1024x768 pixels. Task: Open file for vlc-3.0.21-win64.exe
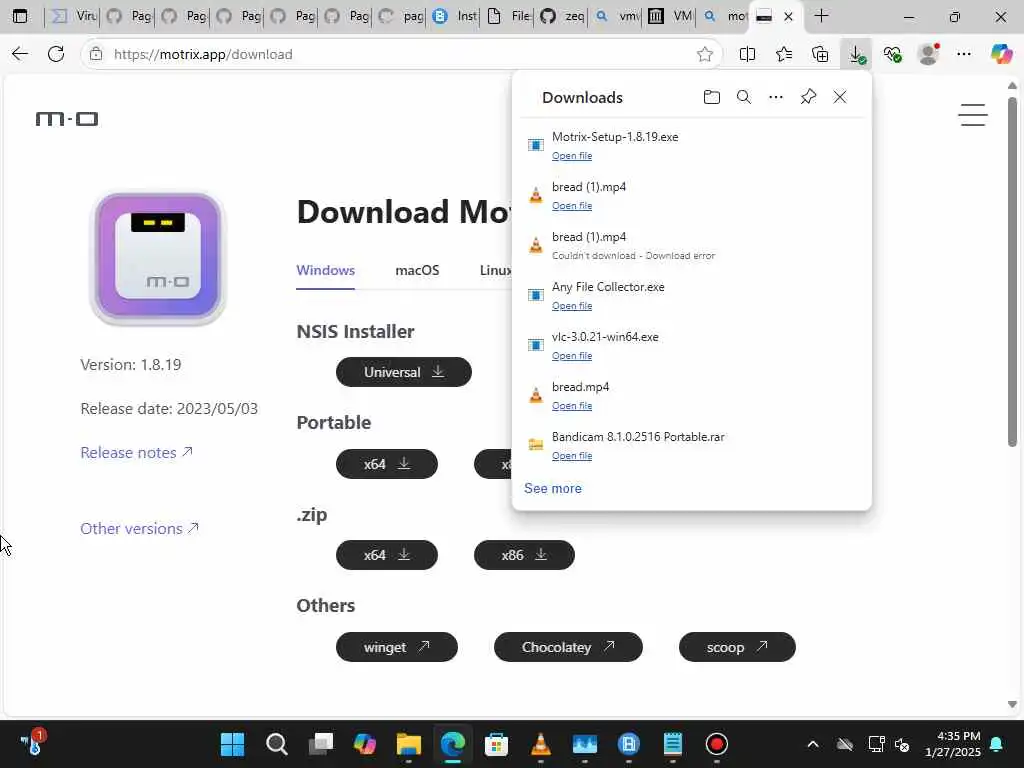click(571, 356)
